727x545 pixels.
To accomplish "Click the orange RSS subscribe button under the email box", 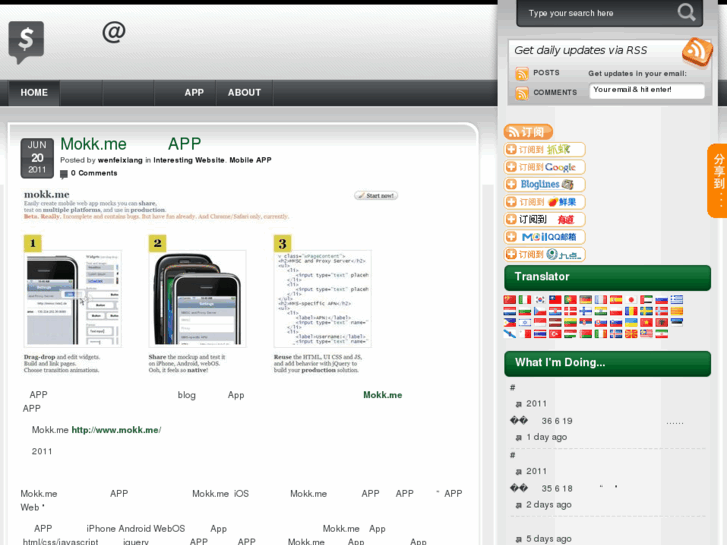I will coord(528,132).
